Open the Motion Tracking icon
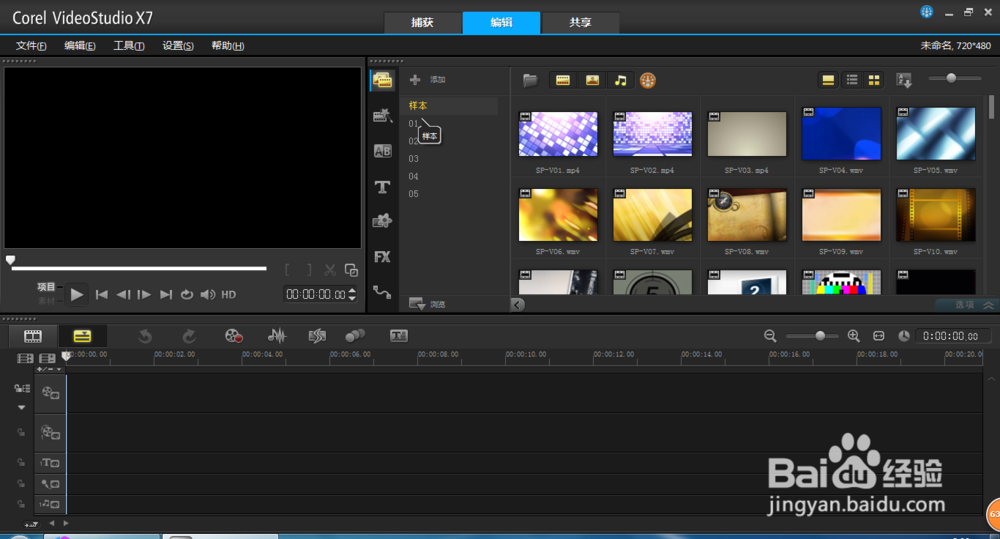This screenshot has width=1000, height=539. 355,336
